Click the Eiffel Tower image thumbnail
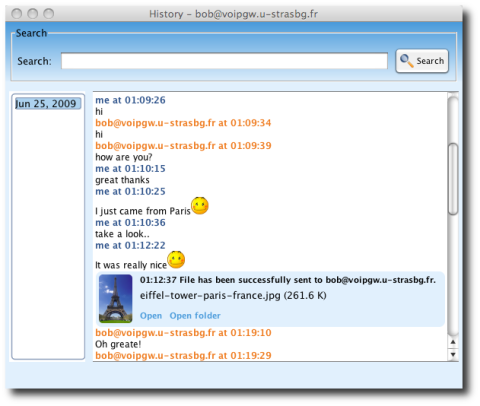The height and width of the screenshot is (406, 480). click(116, 298)
